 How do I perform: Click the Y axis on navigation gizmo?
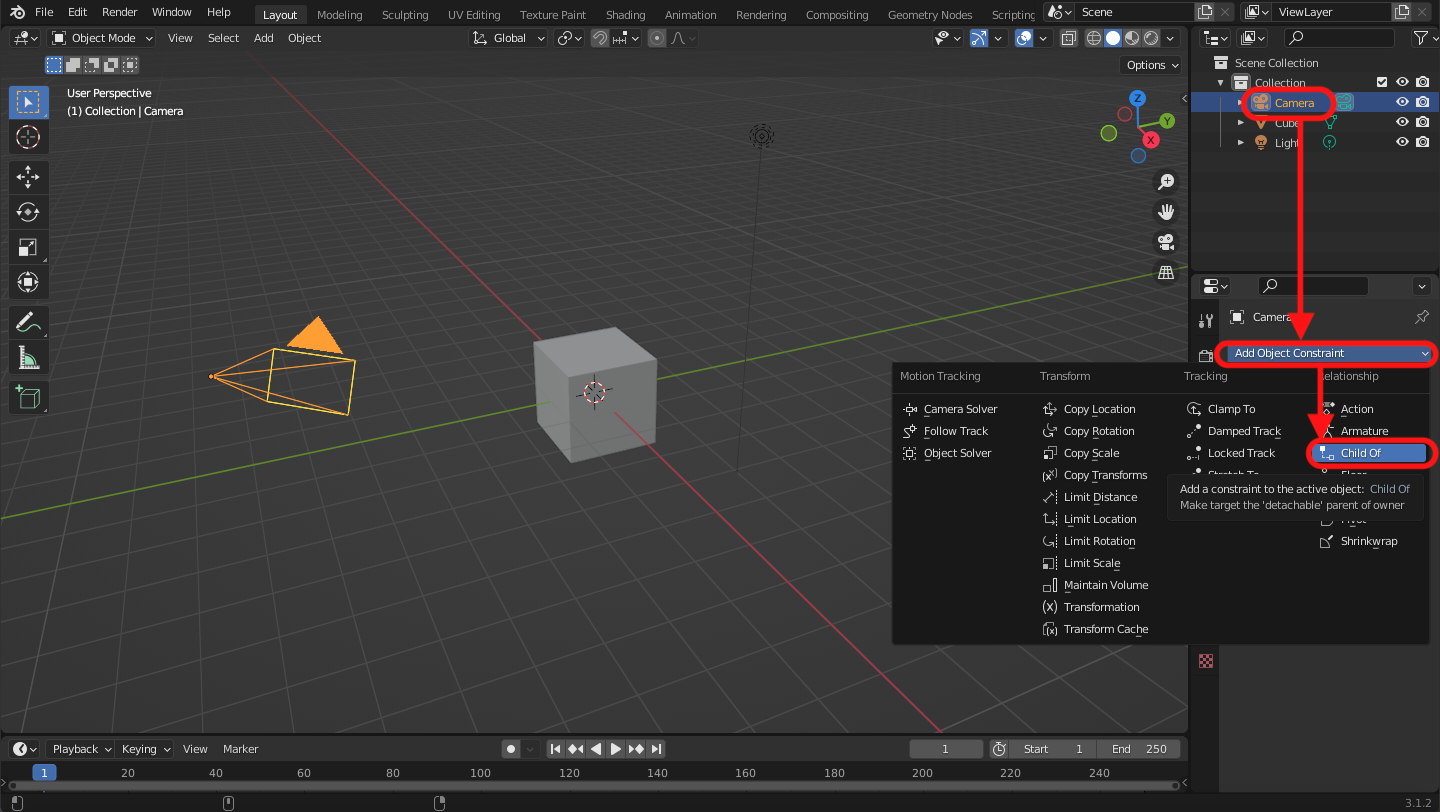tap(1167, 120)
